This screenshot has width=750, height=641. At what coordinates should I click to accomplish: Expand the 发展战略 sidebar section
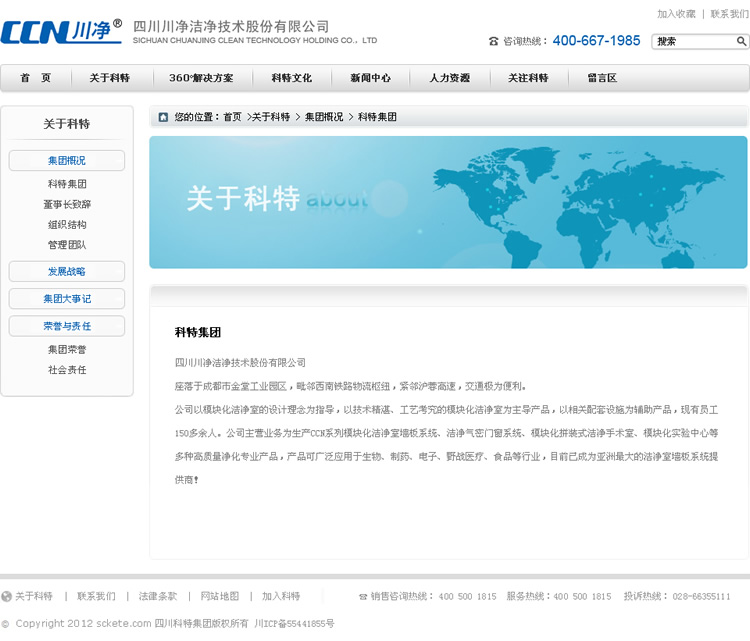coord(66,271)
